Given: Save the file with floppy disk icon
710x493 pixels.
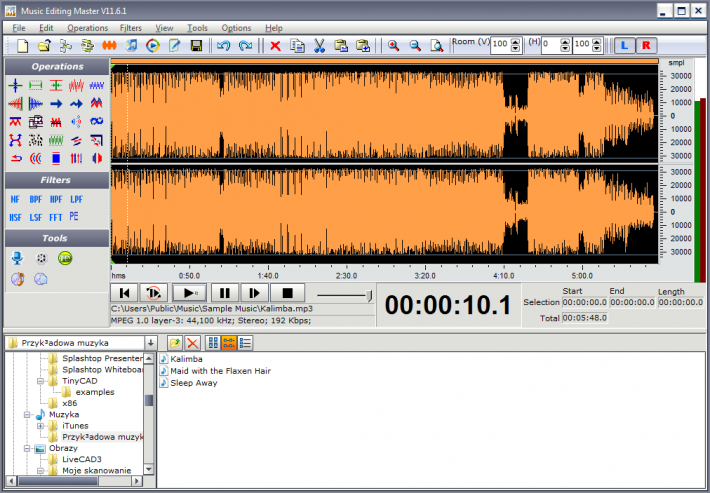Looking at the screenshot, I should pyautogui.click(x=196, y=45).
